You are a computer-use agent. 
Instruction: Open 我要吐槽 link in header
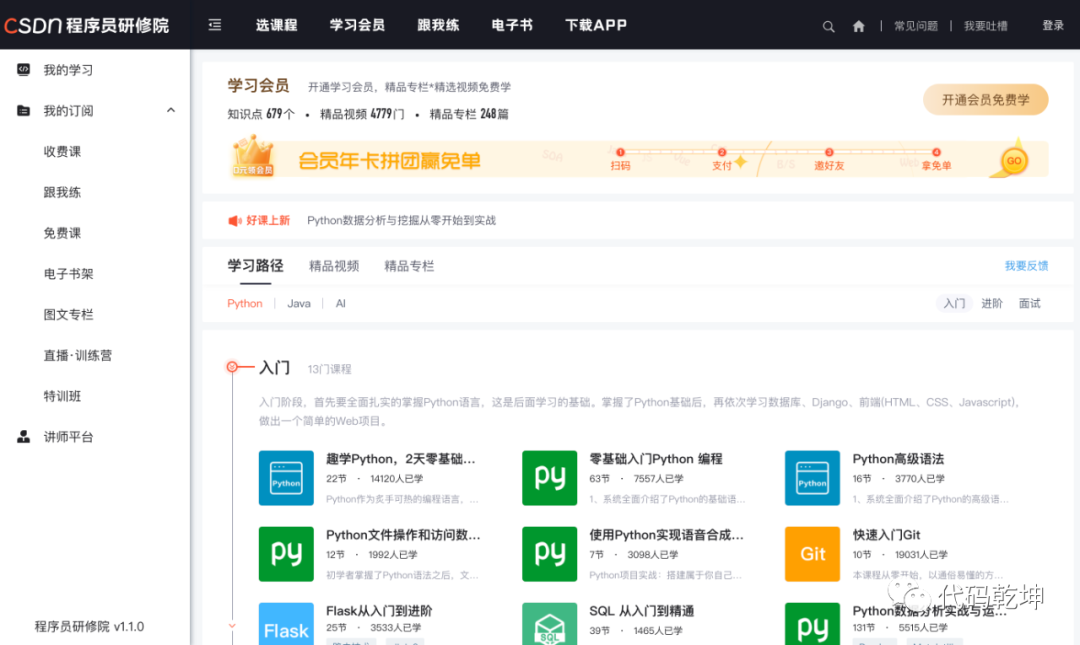click(x=986, y=26)
